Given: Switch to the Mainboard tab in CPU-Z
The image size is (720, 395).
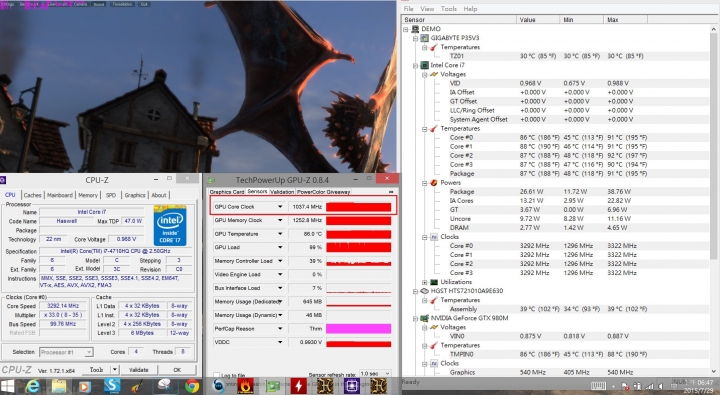Looking at the screenshot, I should (60, 195).
